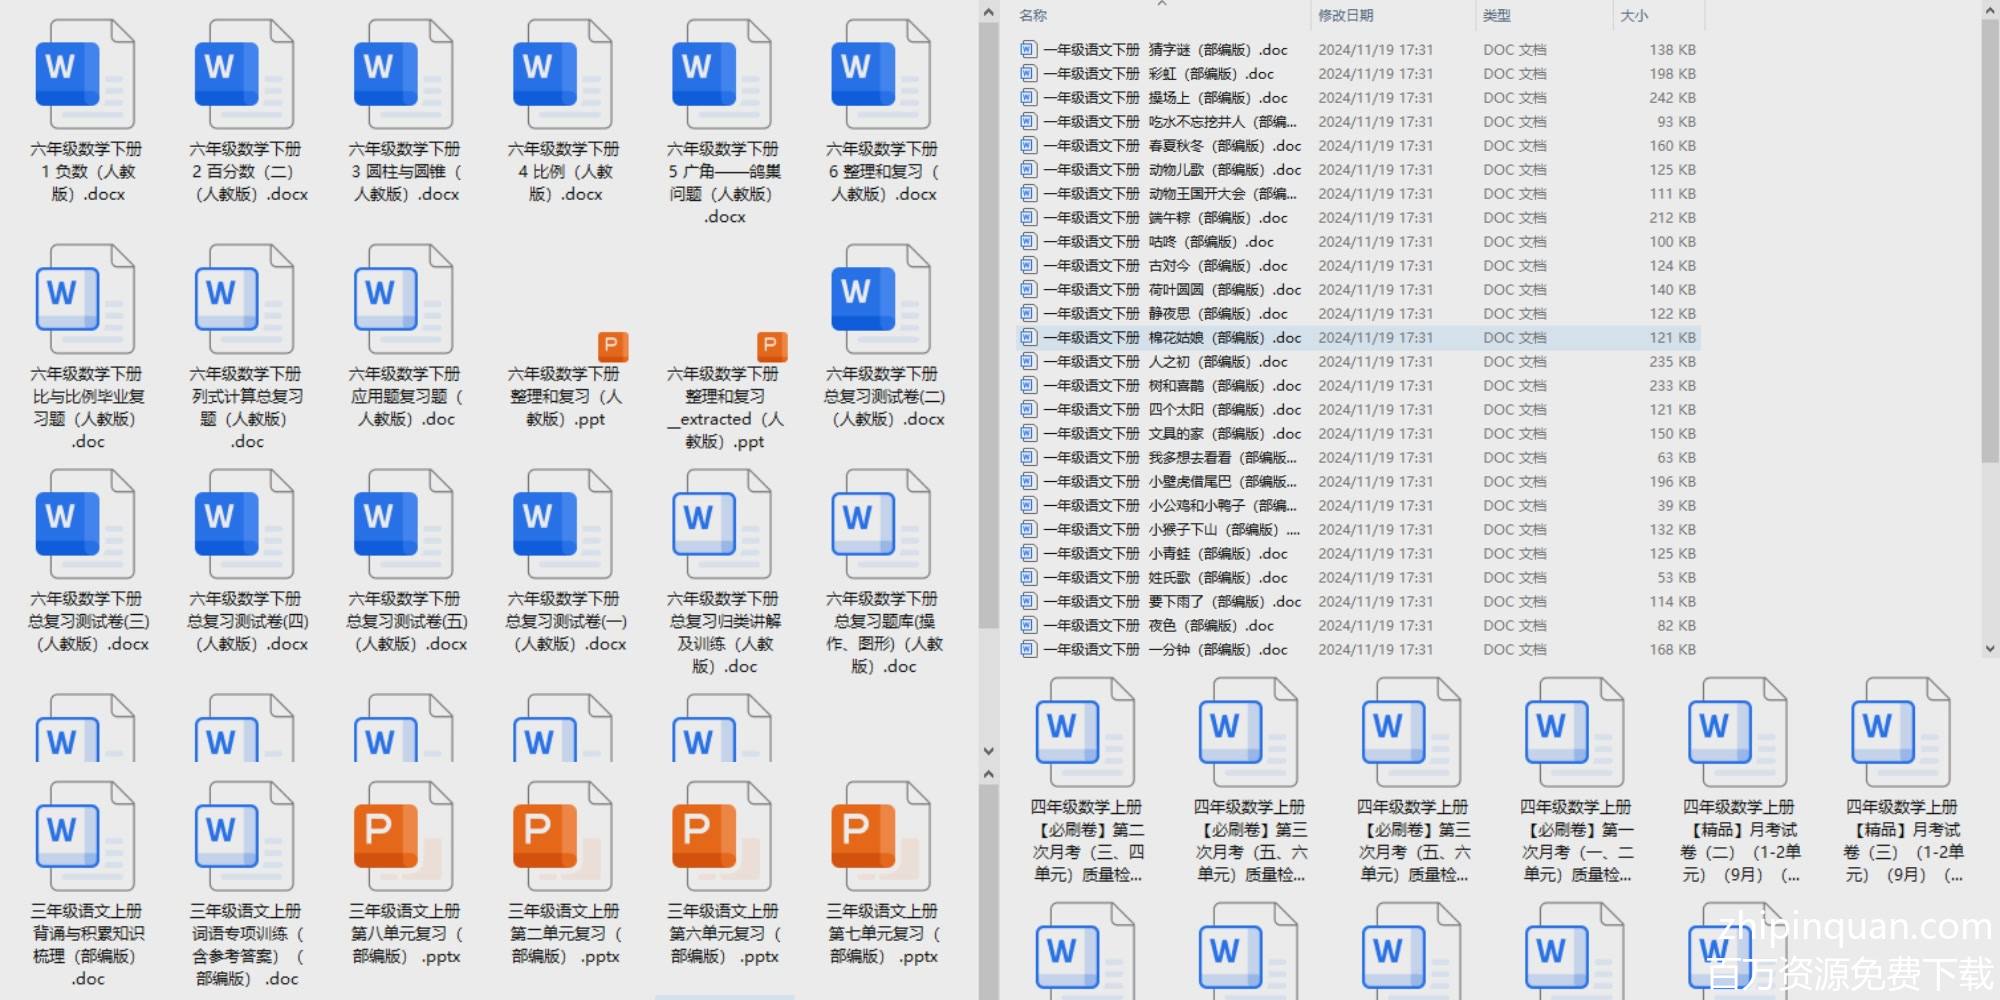Click scroll-down arrow of the file details list
The height and width of the screenshot is (1000, 2000).
[1989, 648]
